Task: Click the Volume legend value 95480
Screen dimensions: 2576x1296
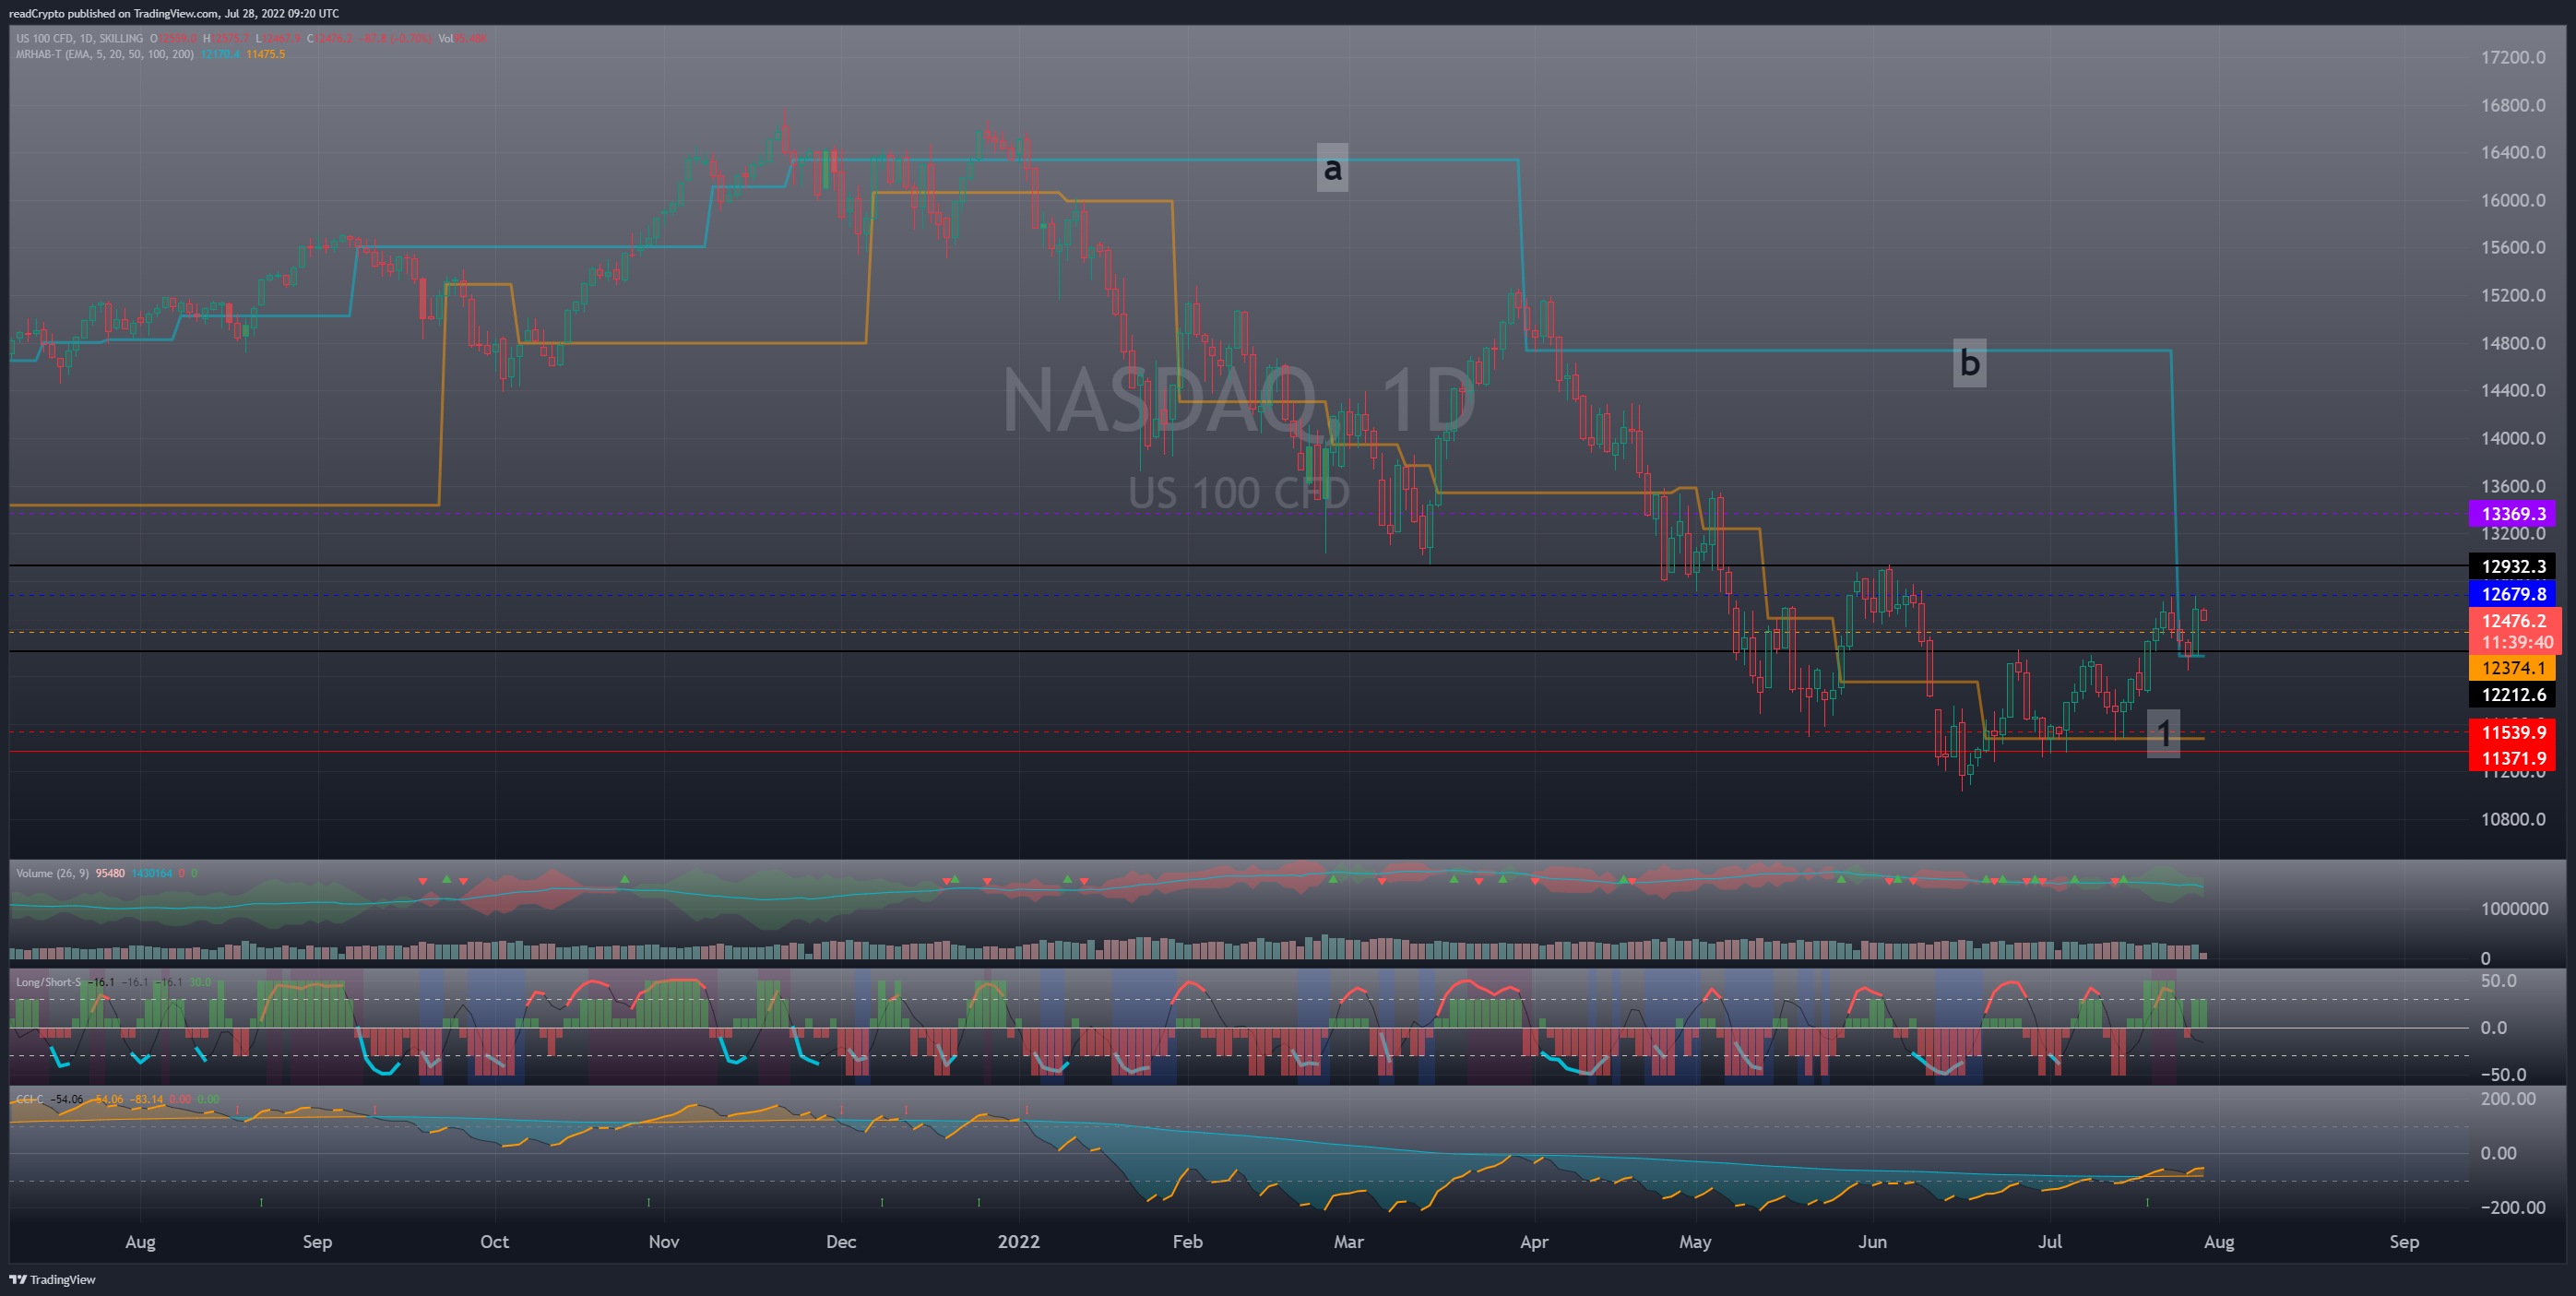Action: (x=110, y=874)
